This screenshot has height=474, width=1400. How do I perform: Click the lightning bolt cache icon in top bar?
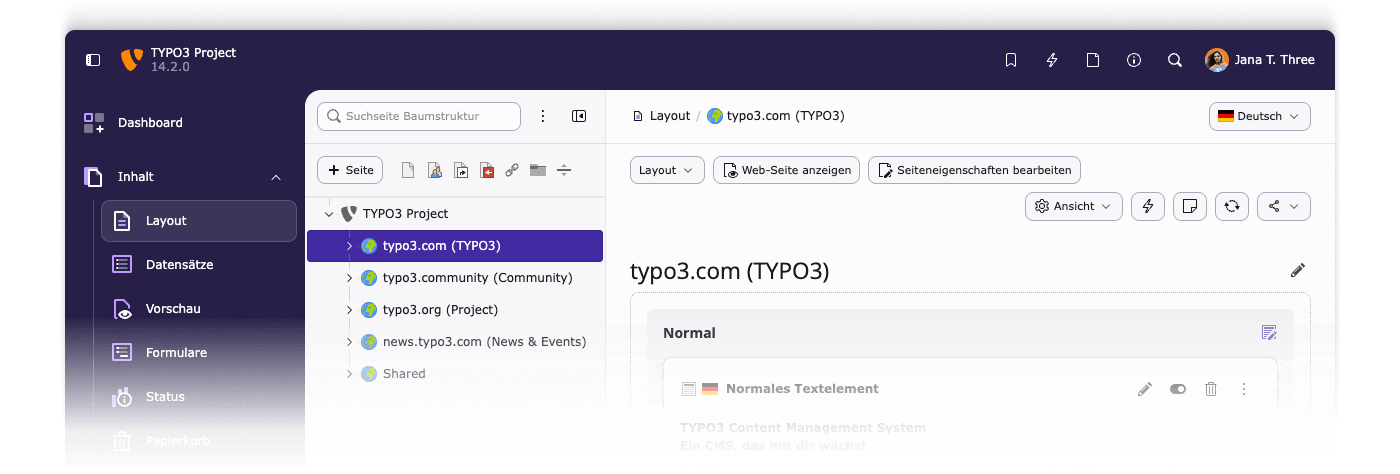tap(1051, 60)
